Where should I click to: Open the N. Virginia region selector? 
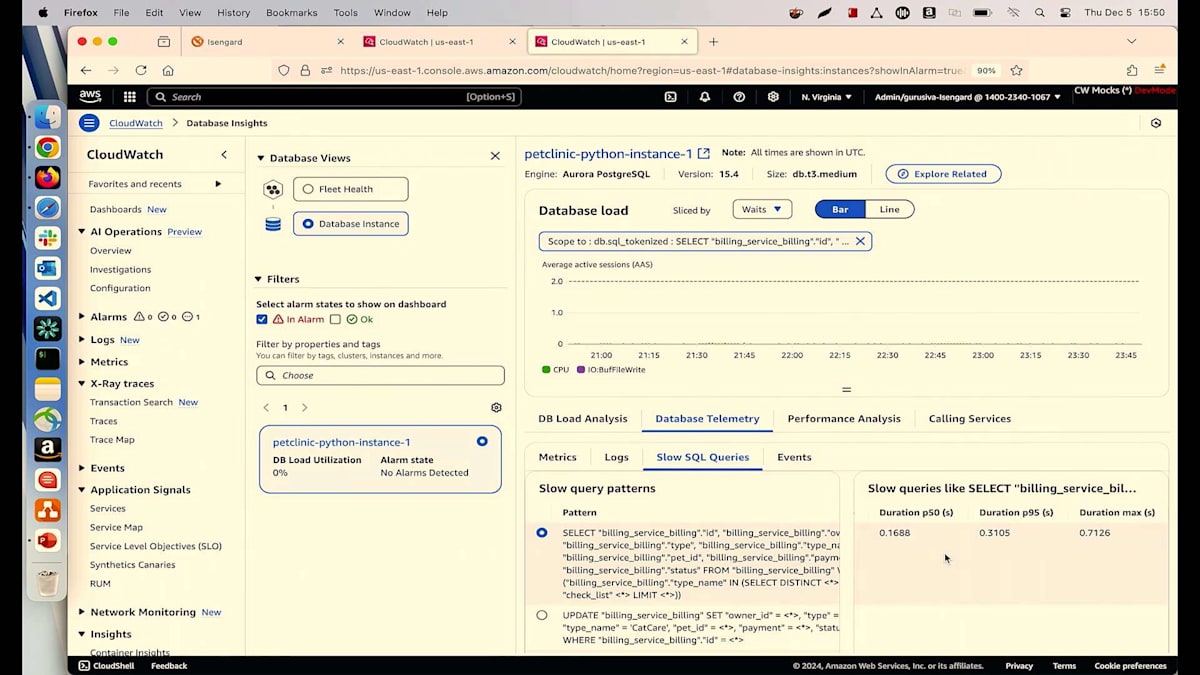[827, 97]
